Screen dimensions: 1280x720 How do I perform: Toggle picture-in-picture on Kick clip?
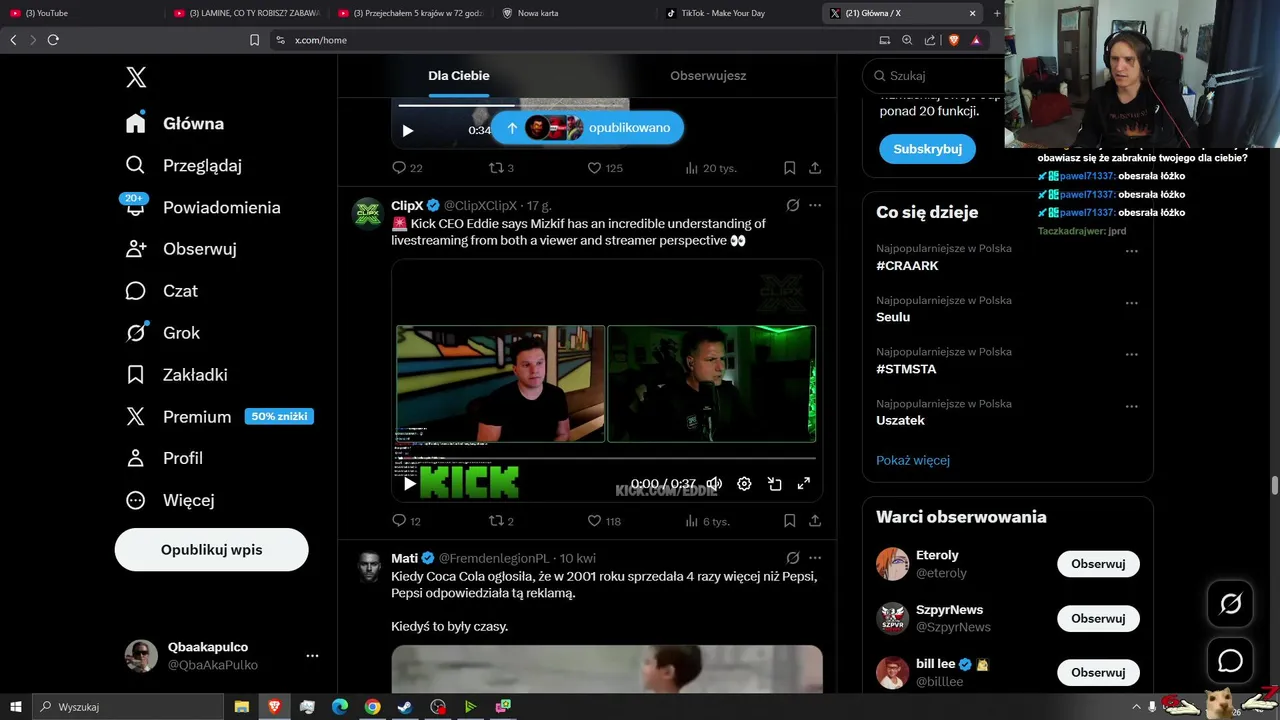point(774,484)
